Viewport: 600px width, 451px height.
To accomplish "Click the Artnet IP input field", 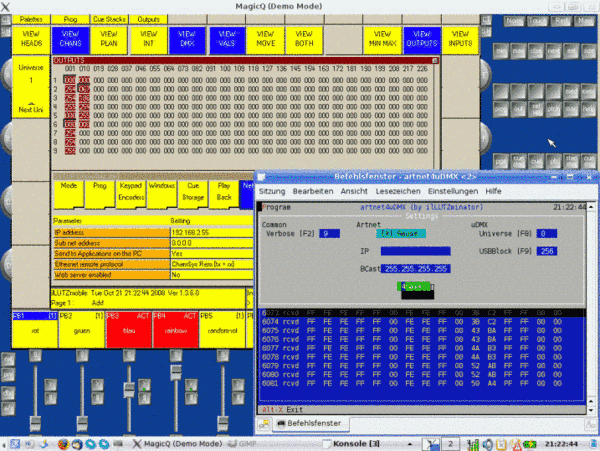I will (416, 251).
